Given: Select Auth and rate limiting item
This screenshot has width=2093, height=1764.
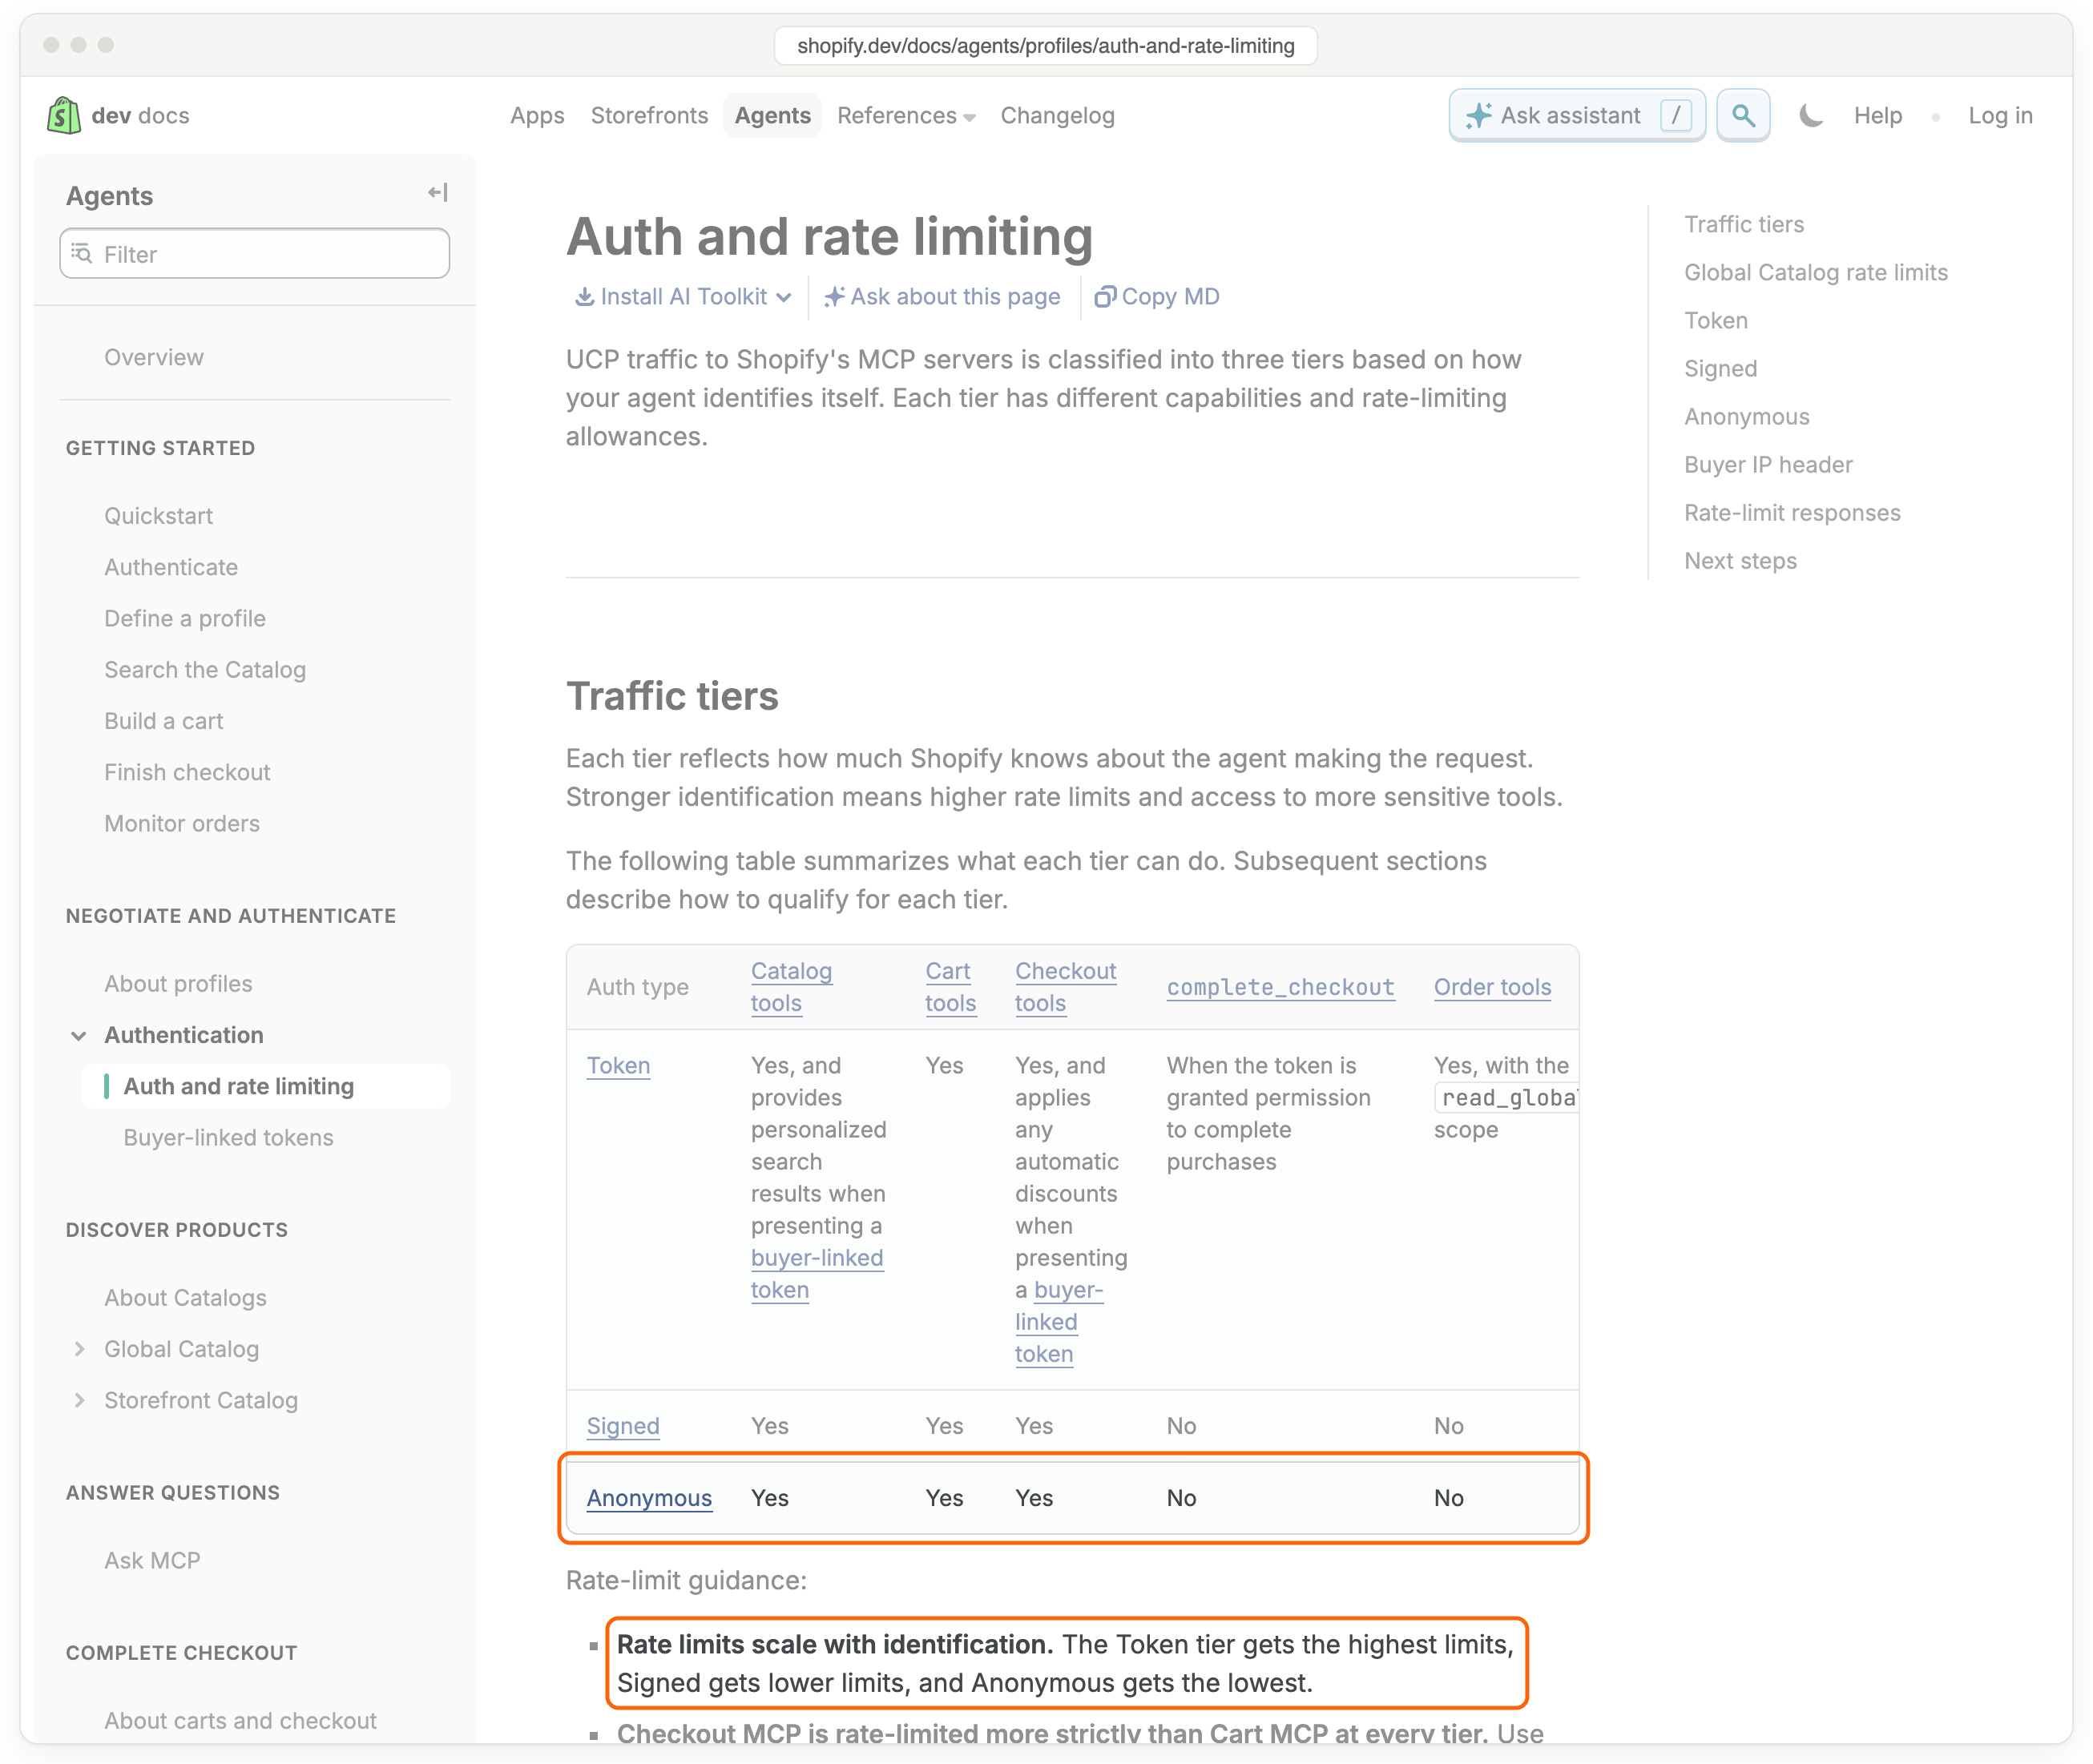Looking at the screenshot, I should click(x=265, y=1086).
